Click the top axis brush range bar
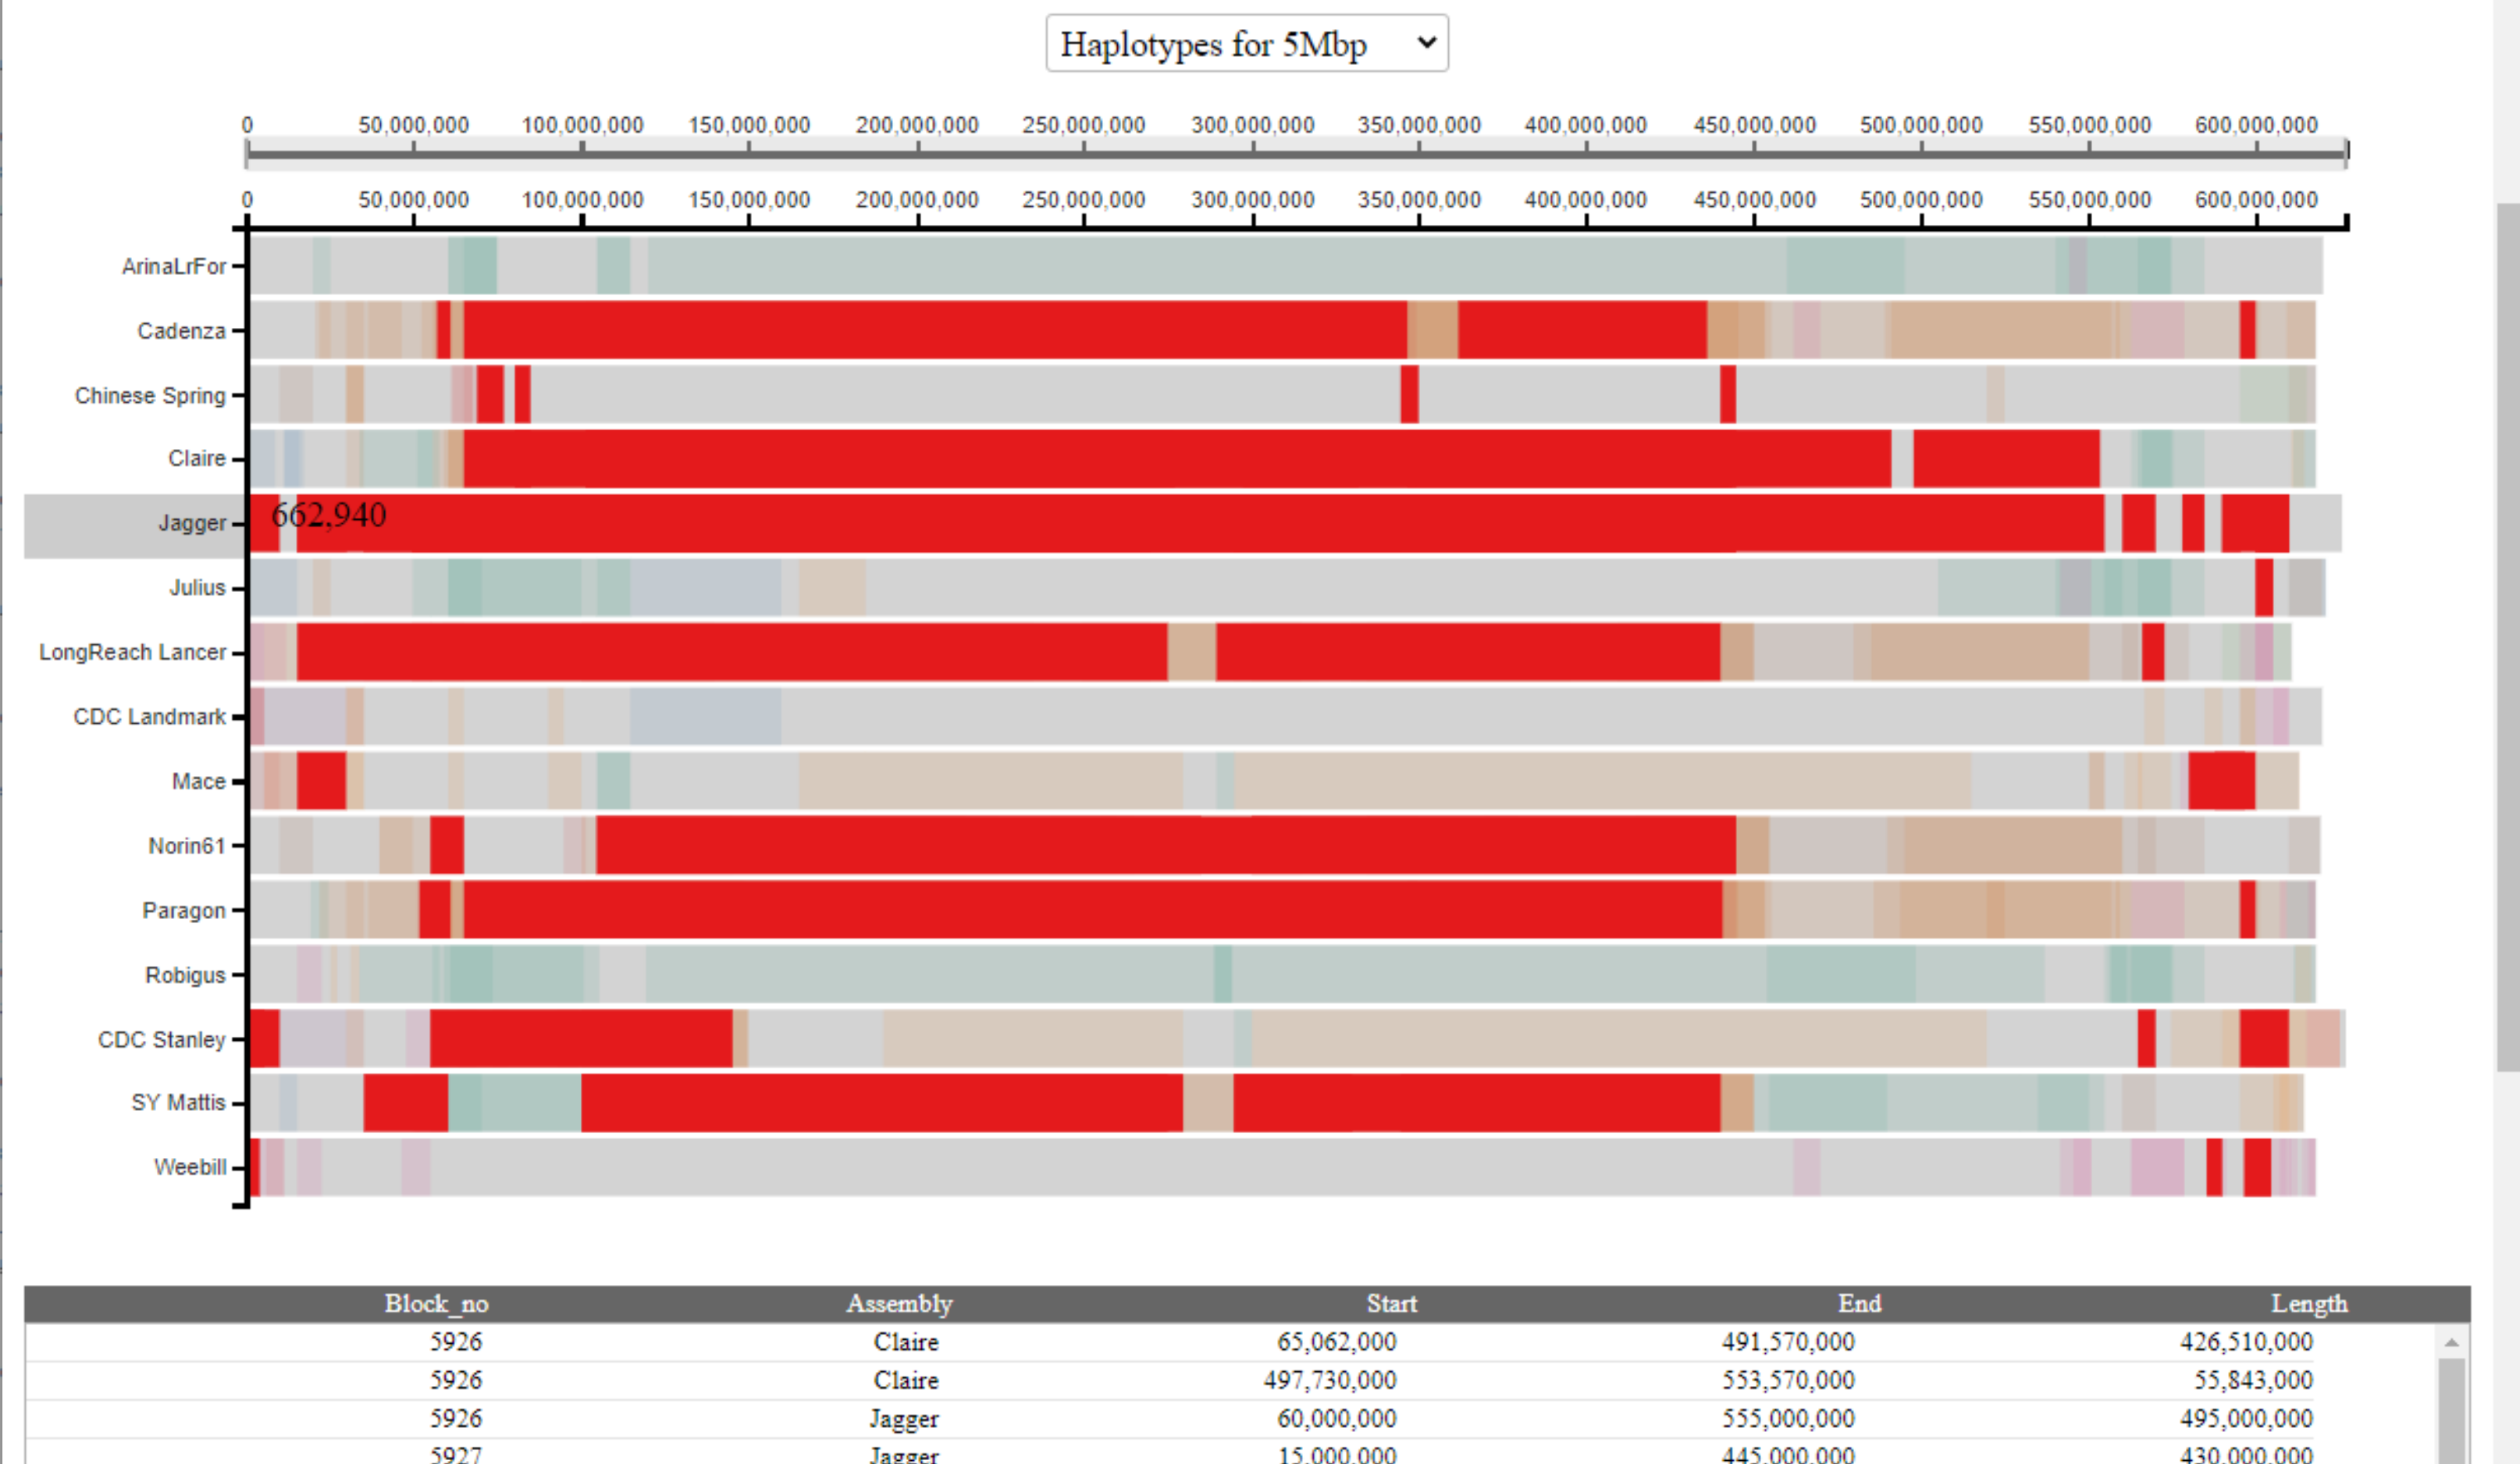The height and width of the screenshot is (1464, 2520). [1297, 154]
